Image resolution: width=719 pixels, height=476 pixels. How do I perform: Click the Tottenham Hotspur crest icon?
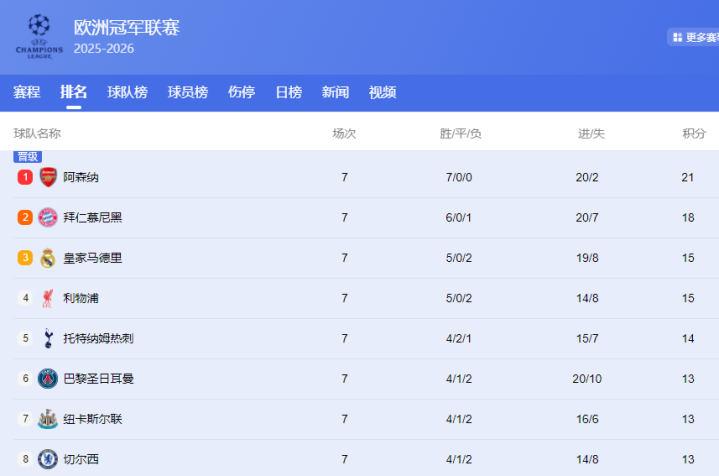[48, 338]
